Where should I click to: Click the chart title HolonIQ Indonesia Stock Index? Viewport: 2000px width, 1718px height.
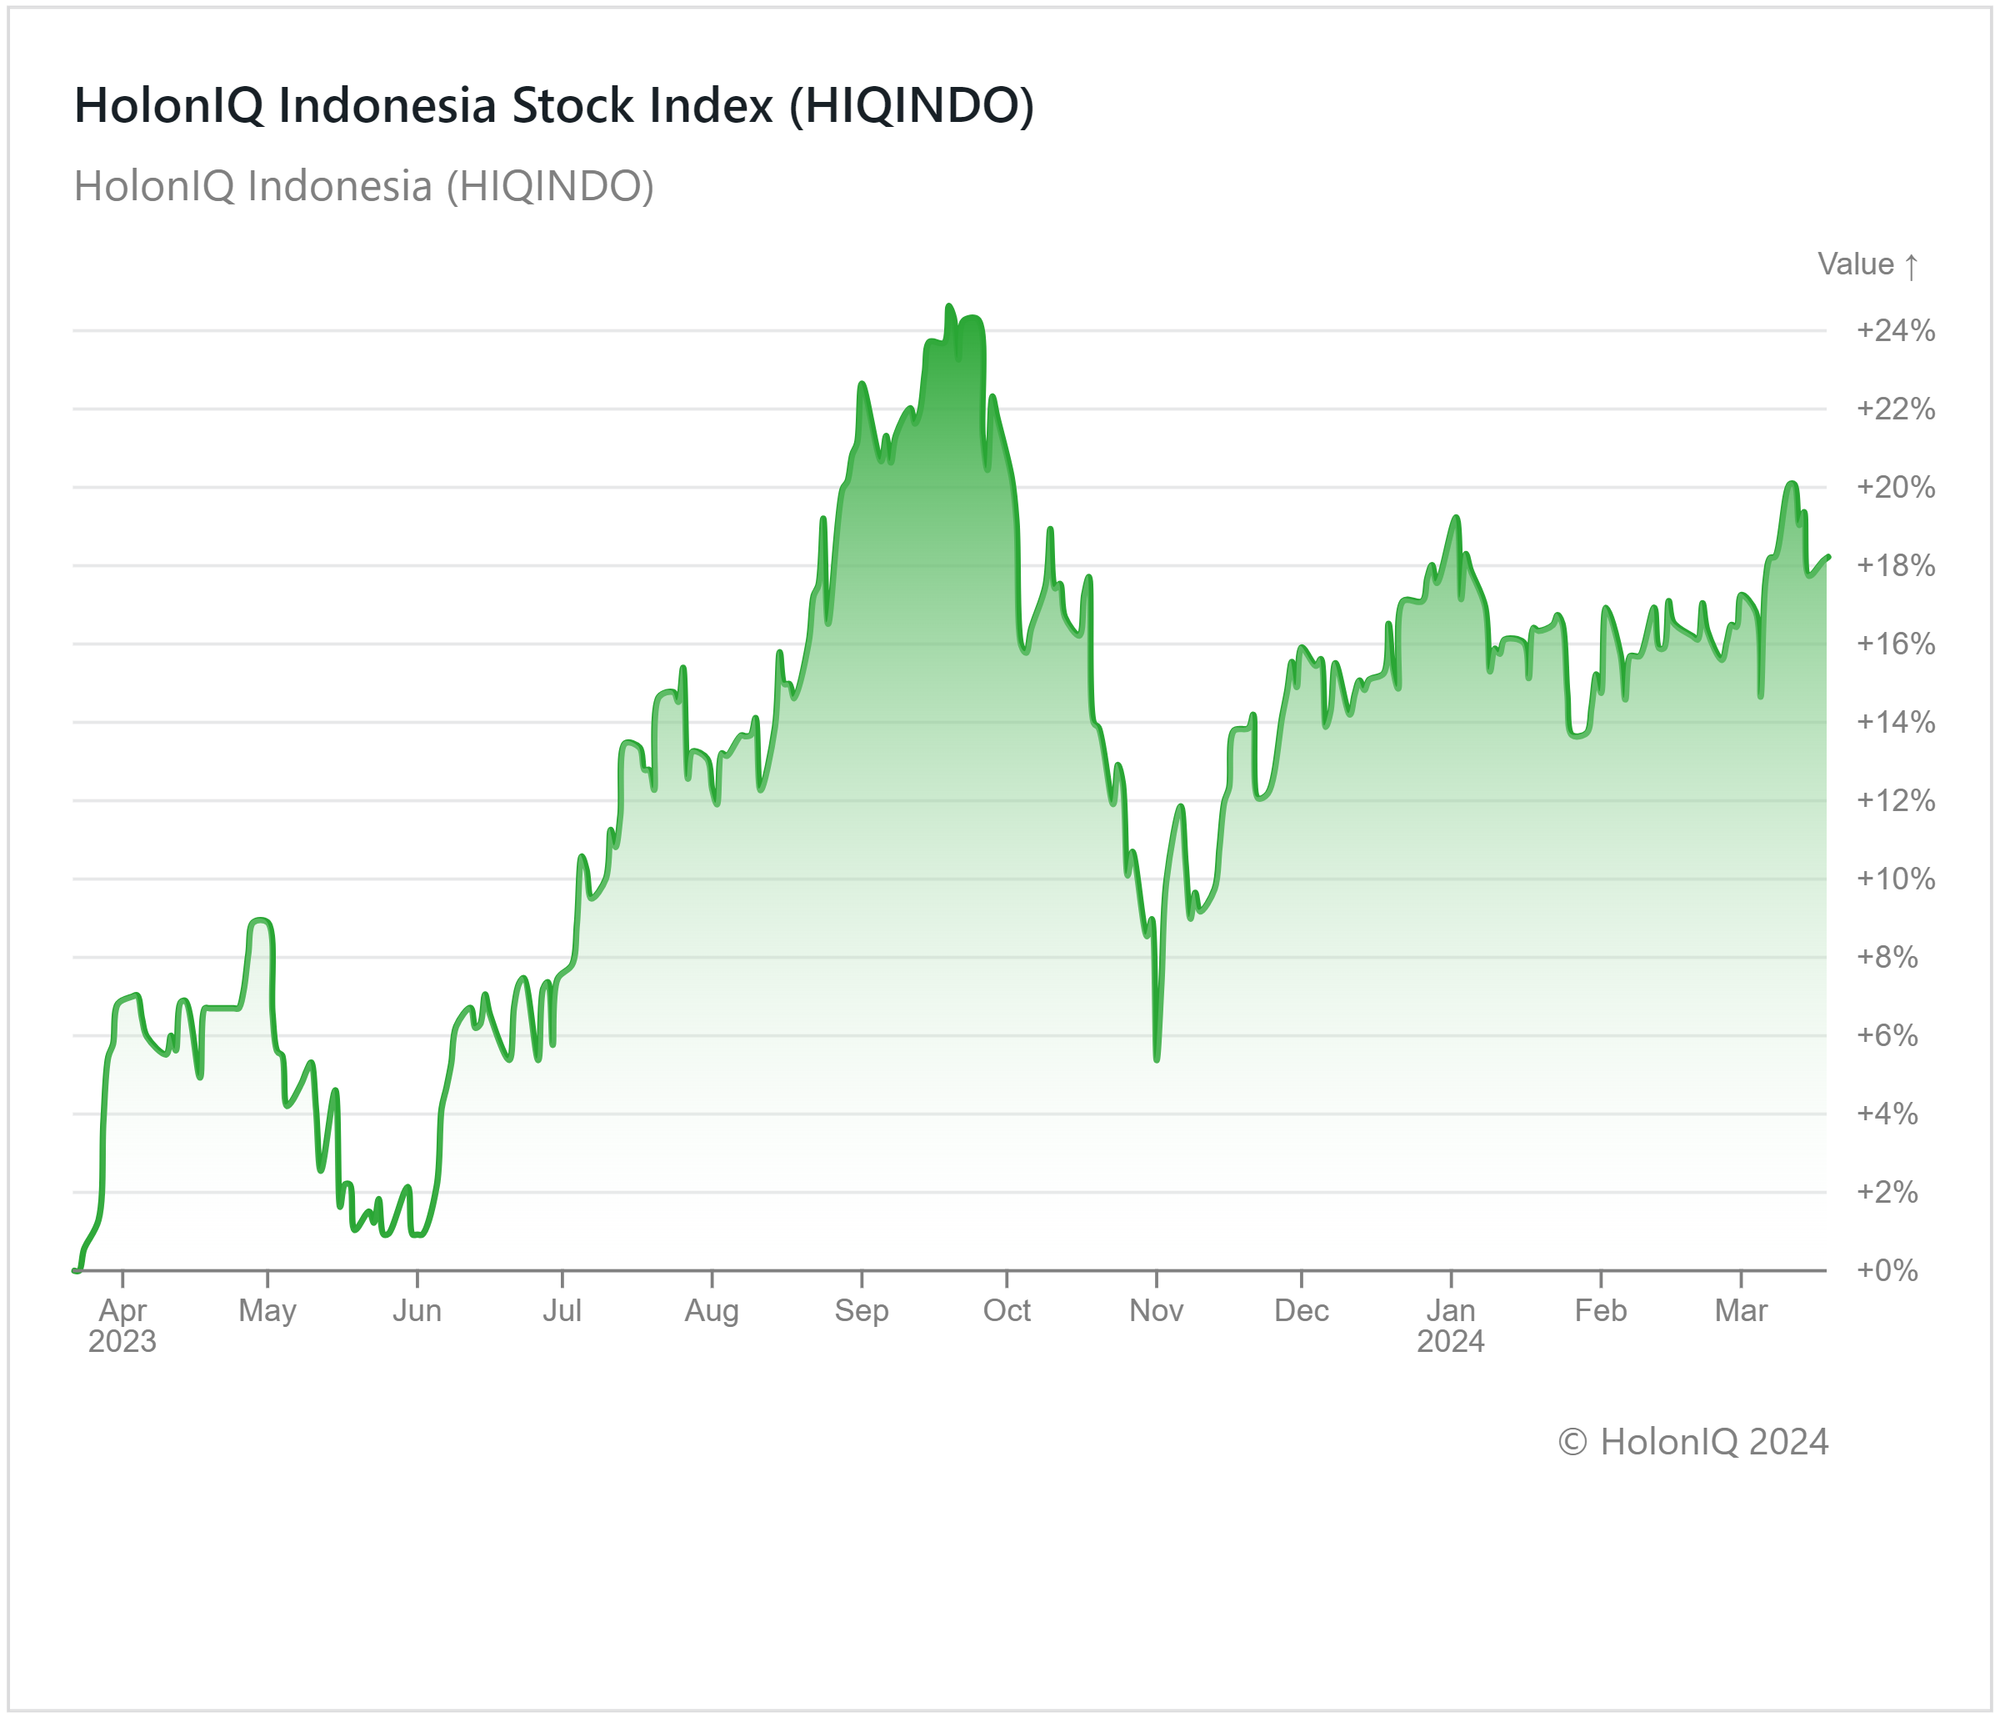(x=553, y=105)
